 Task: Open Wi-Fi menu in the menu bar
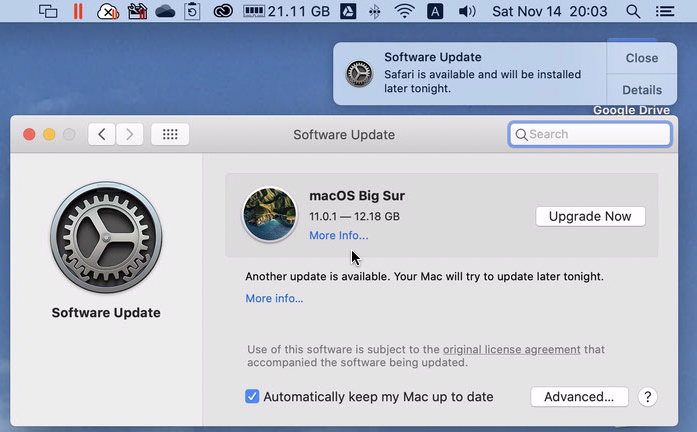click(404, 12)
